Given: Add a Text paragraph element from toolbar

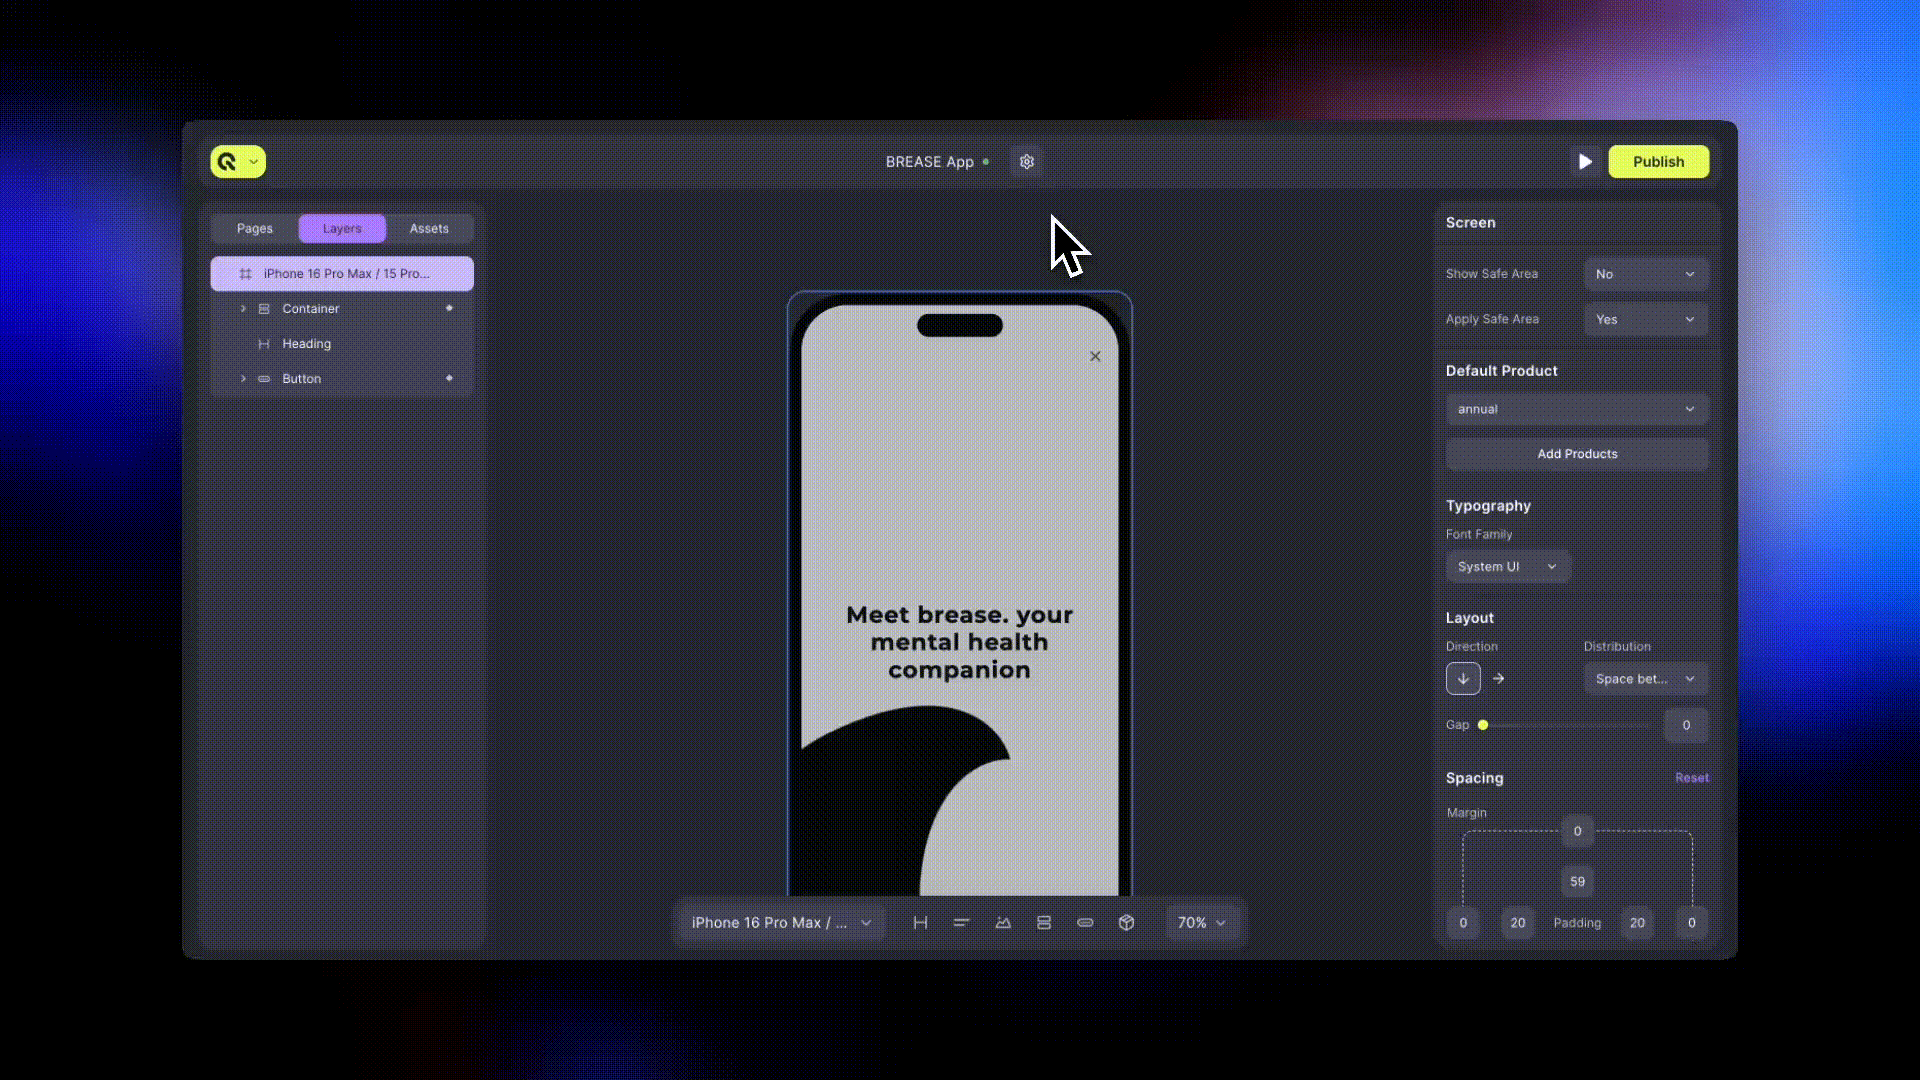Looking at the screenshot, I should click(961, 923).
